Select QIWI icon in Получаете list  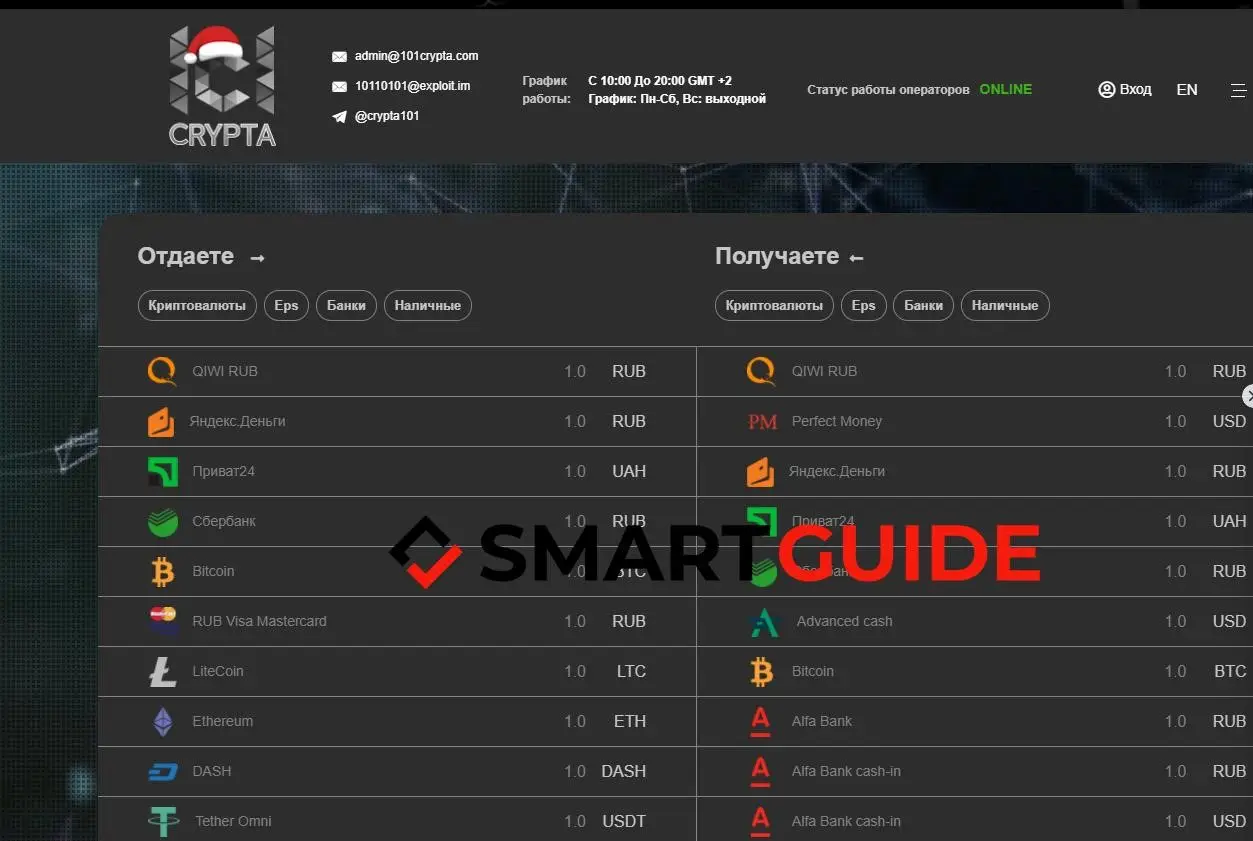(x=761, y=371)
